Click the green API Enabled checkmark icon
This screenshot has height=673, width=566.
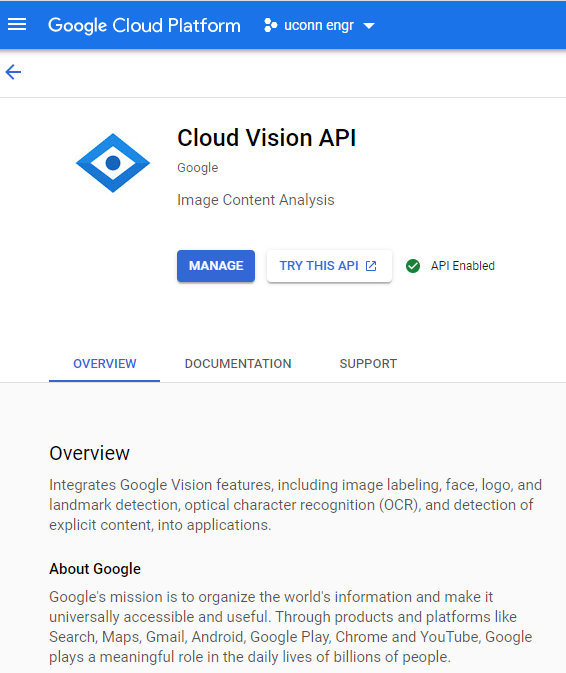click(x=413, y=266)
